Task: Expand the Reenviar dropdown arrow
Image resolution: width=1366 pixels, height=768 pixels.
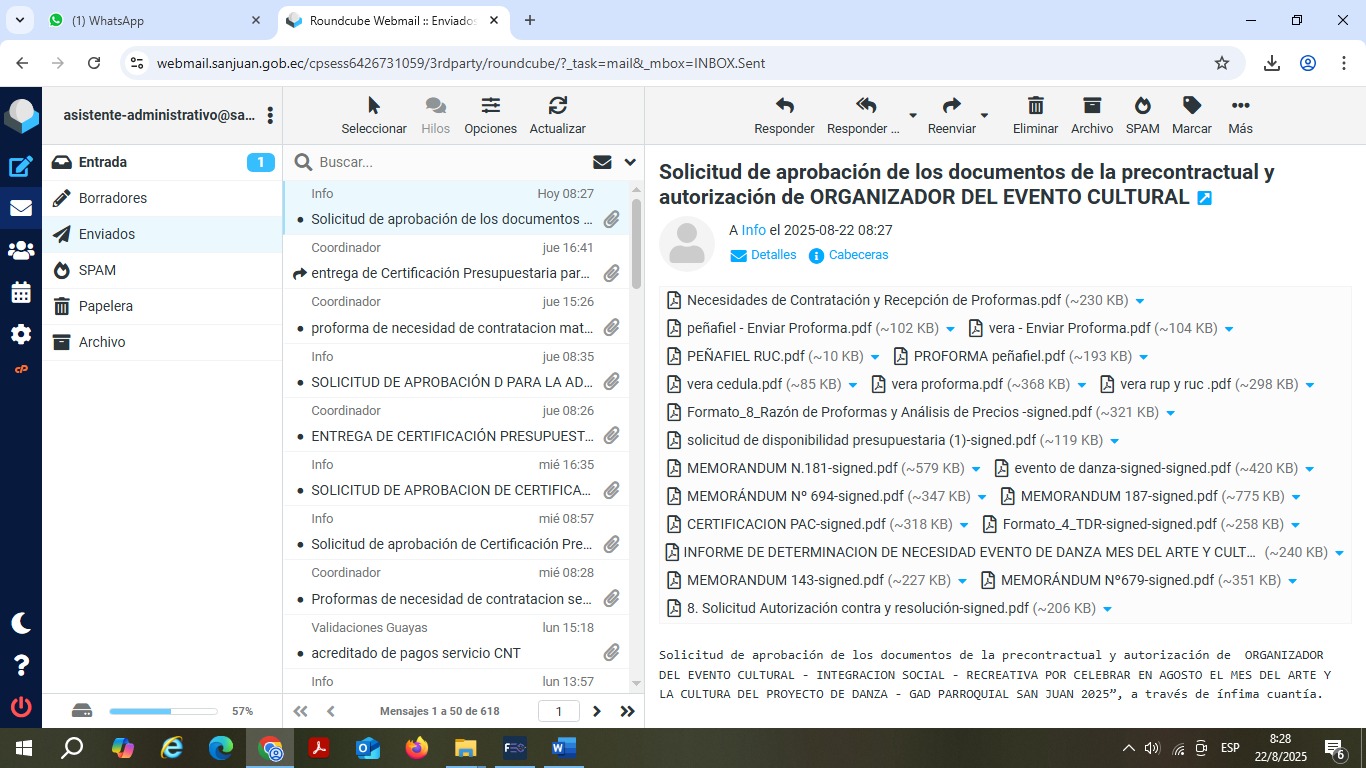Action: click(984, 116)
